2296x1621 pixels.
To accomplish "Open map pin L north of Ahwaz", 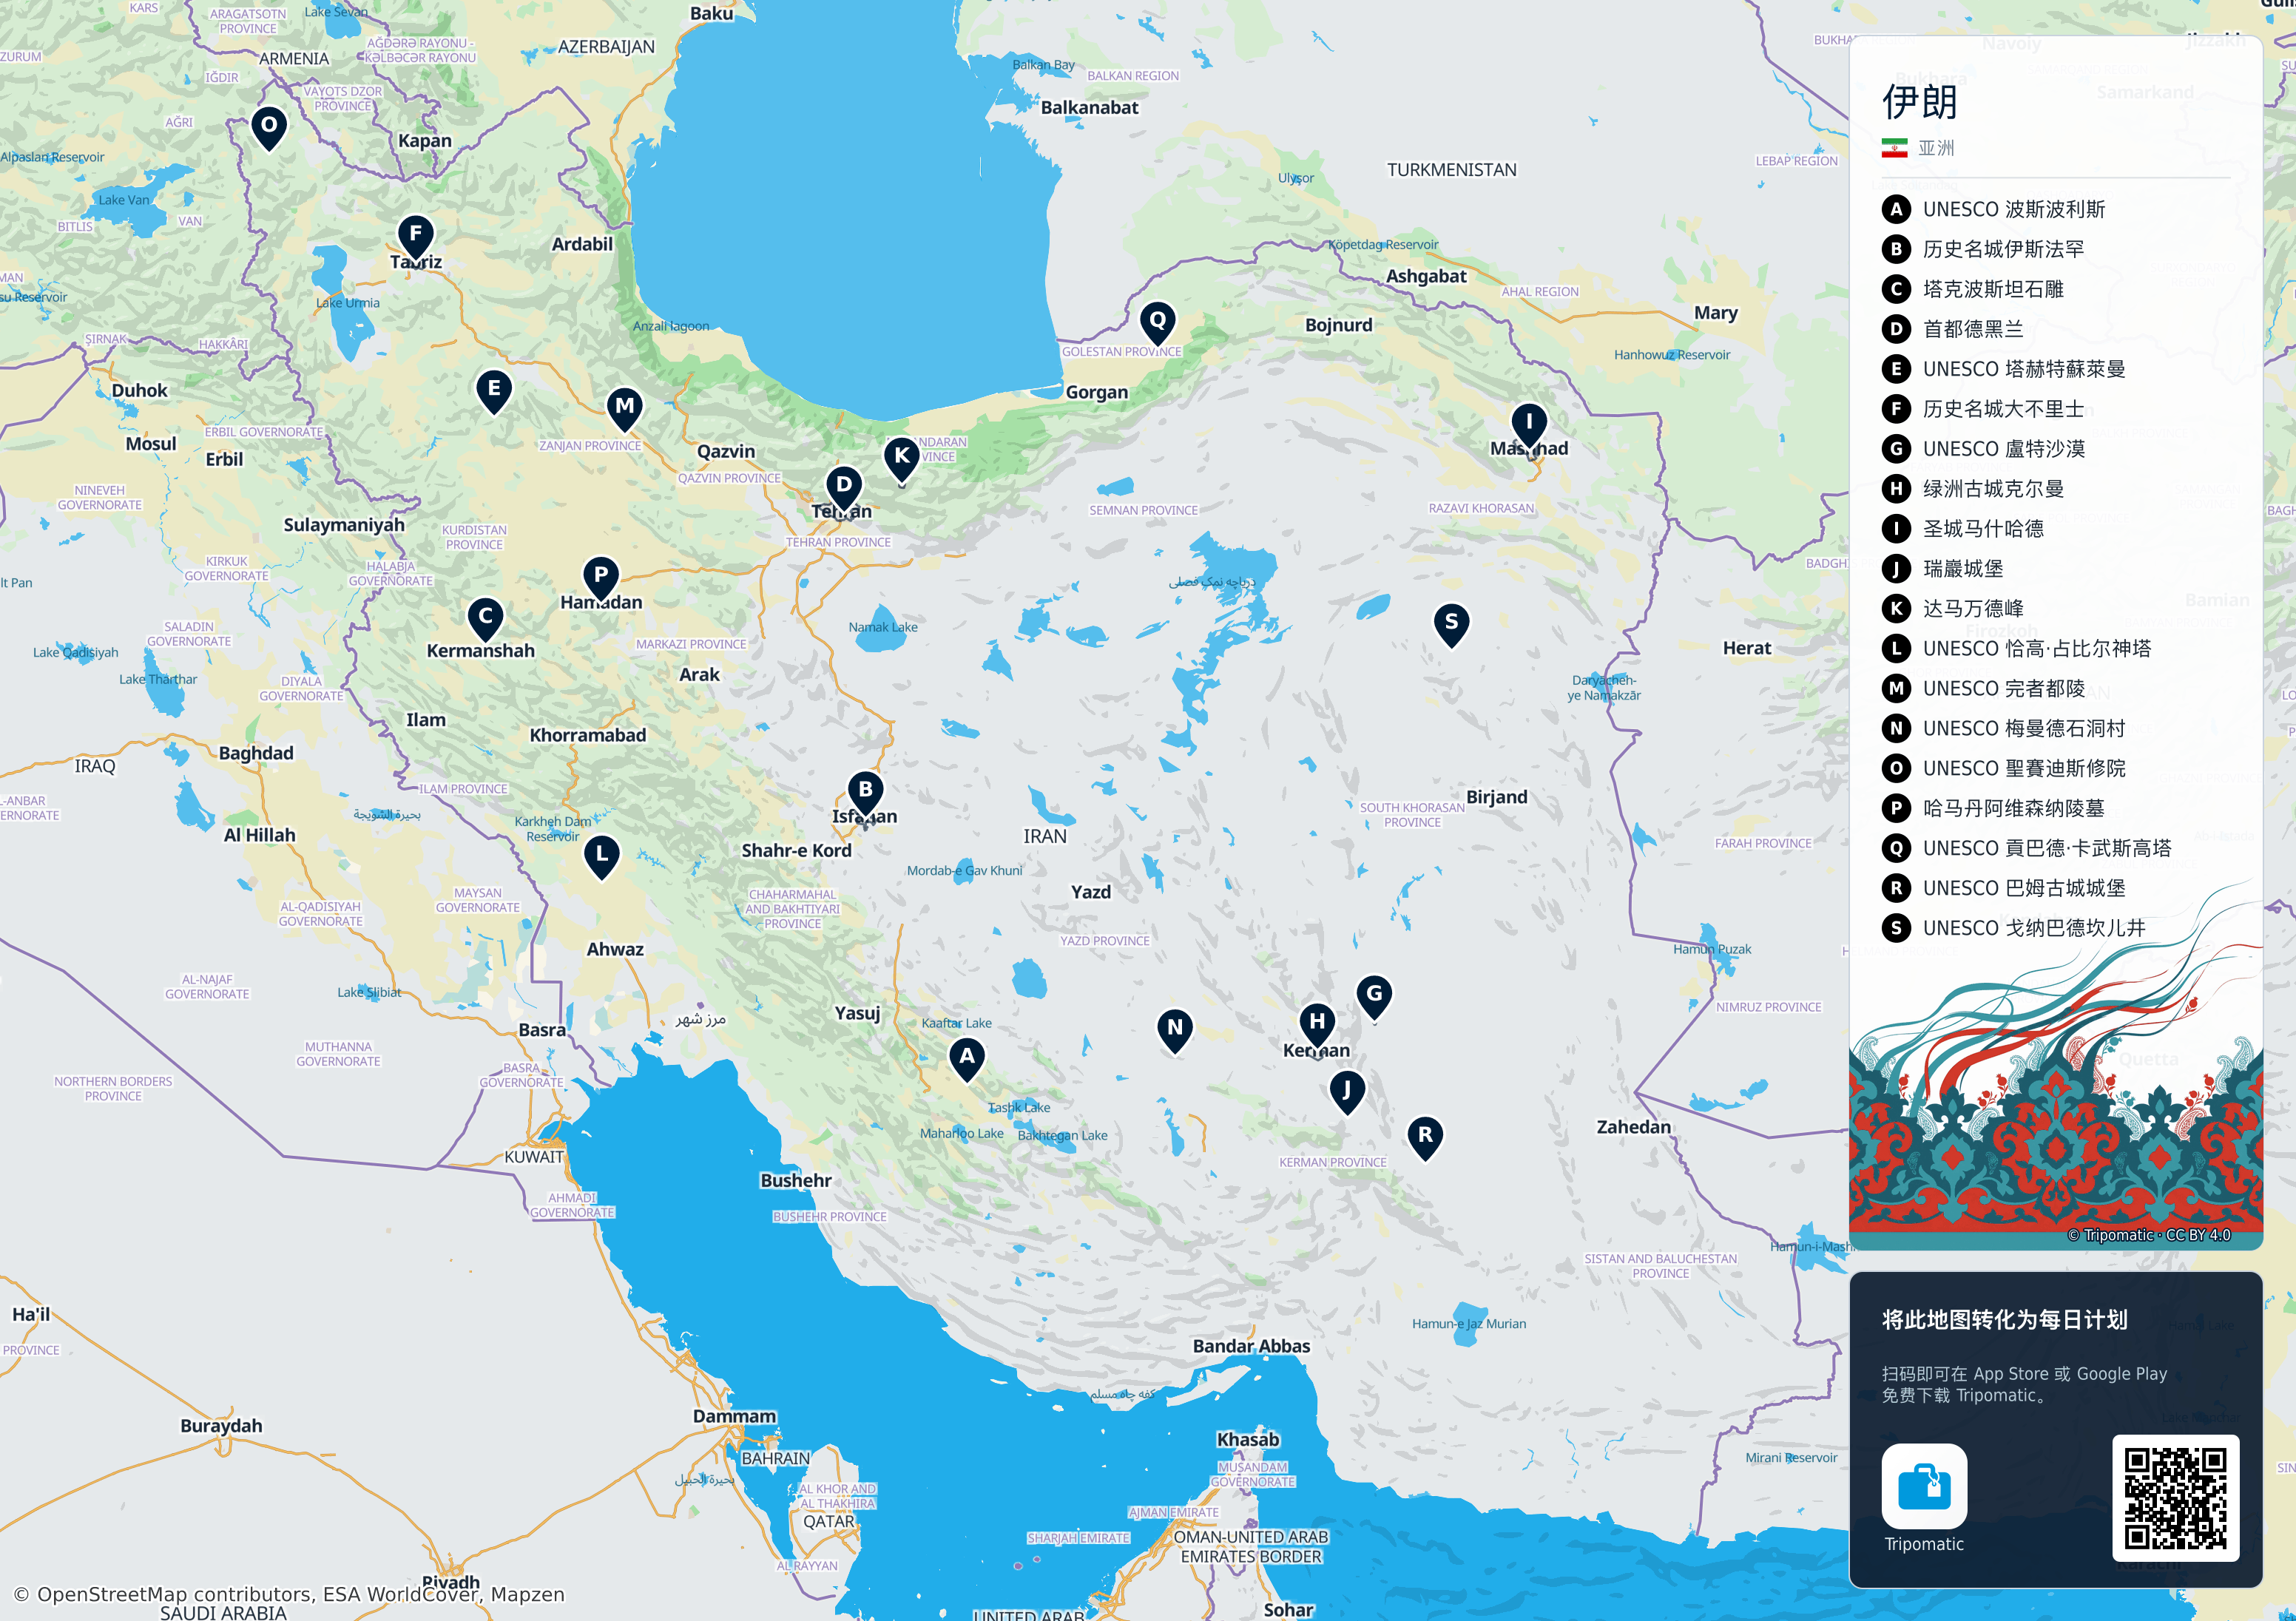I will (602, 858).
